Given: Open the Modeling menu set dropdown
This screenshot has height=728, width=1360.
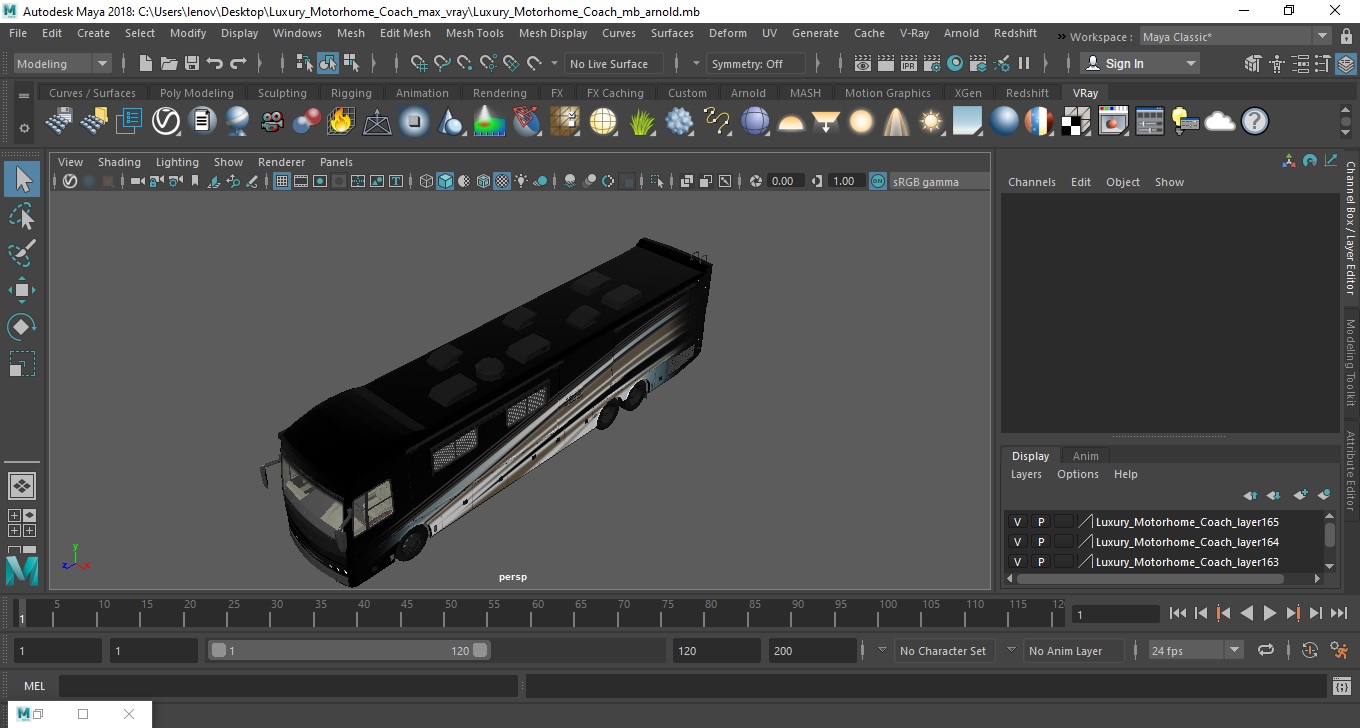Looking at the screenshot, I should (x=63, y=63).
